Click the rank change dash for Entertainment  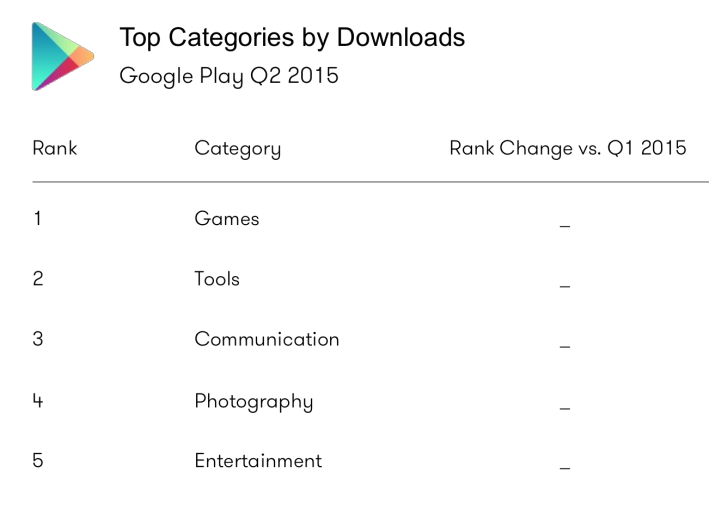pyautogui.click(x=565, y=468)
